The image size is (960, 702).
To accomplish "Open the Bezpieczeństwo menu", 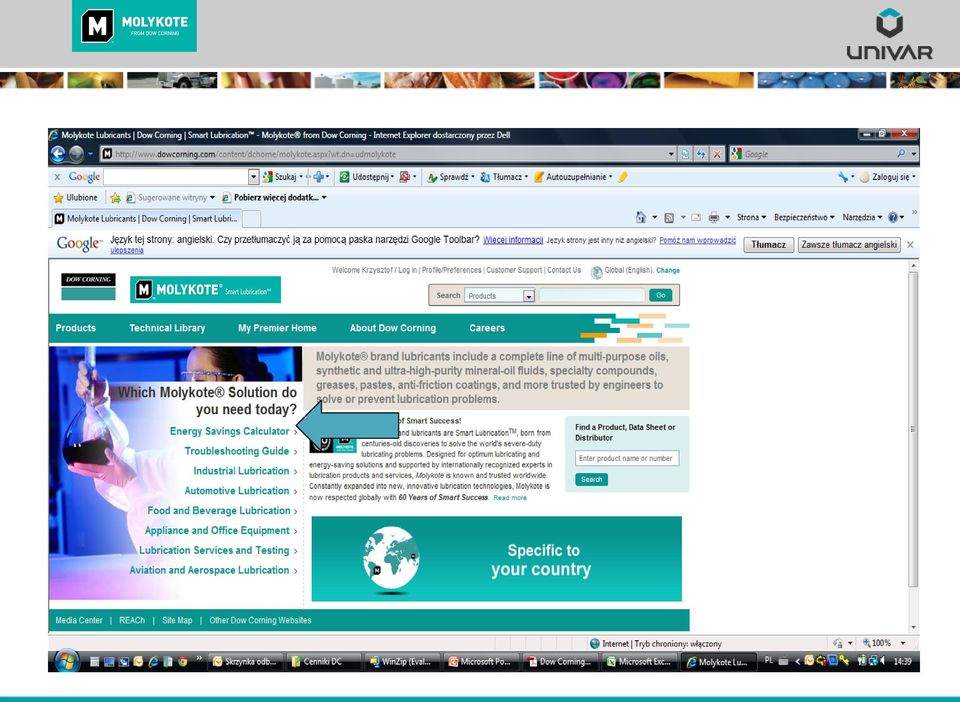I will click(x=804, y=217).
